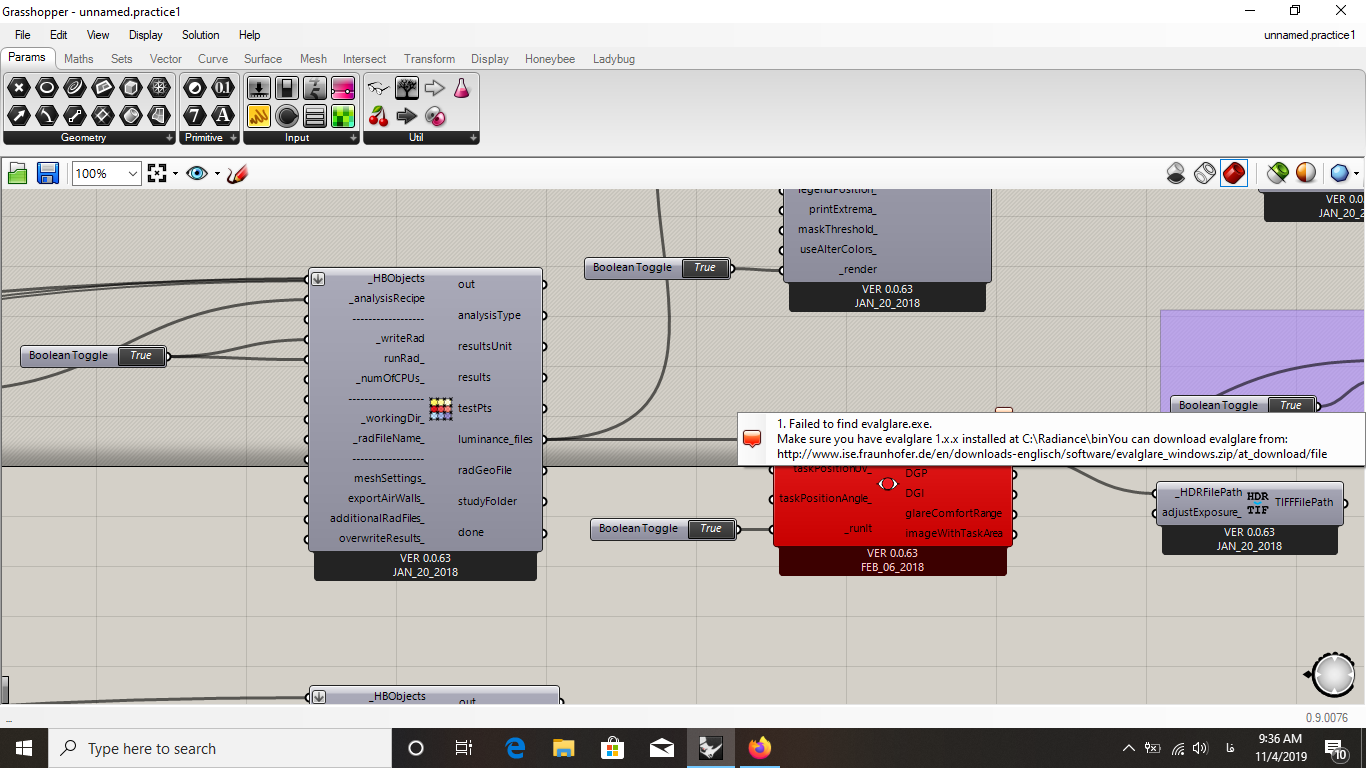Open the arrow next to Zoom Extents
This screenshot has height=768, width=1366.
pyautogui.click(x=175, y=174)
